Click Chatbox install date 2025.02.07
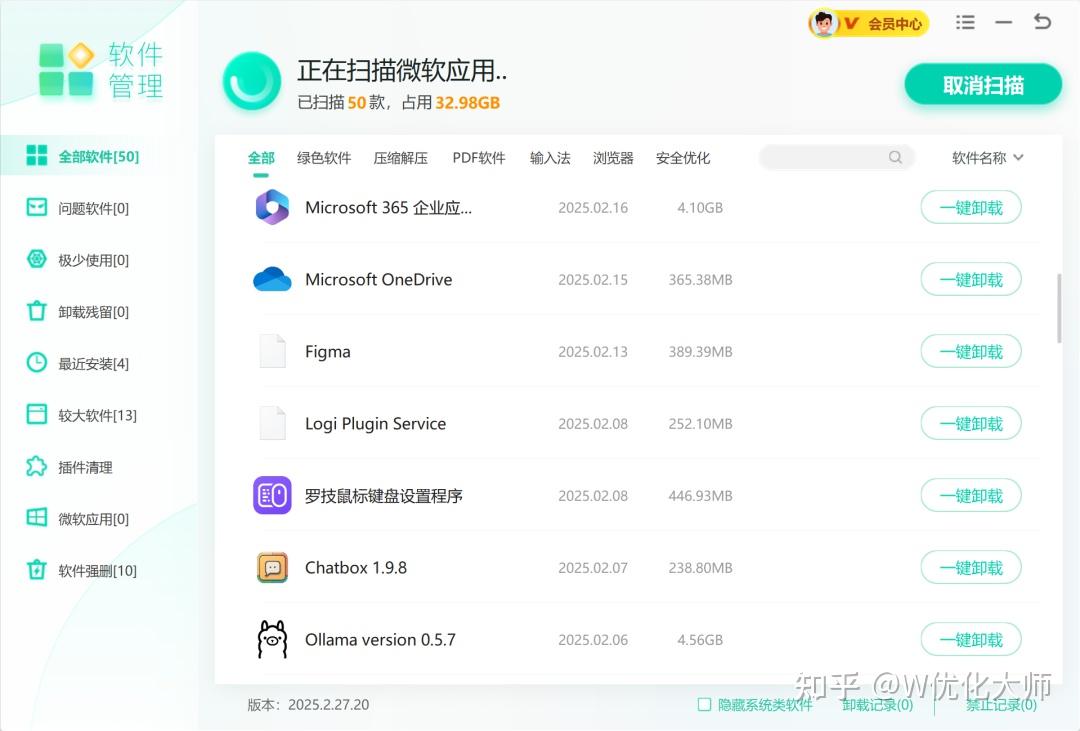This screenshot has height=731, width=1080. tap(592, 568)
